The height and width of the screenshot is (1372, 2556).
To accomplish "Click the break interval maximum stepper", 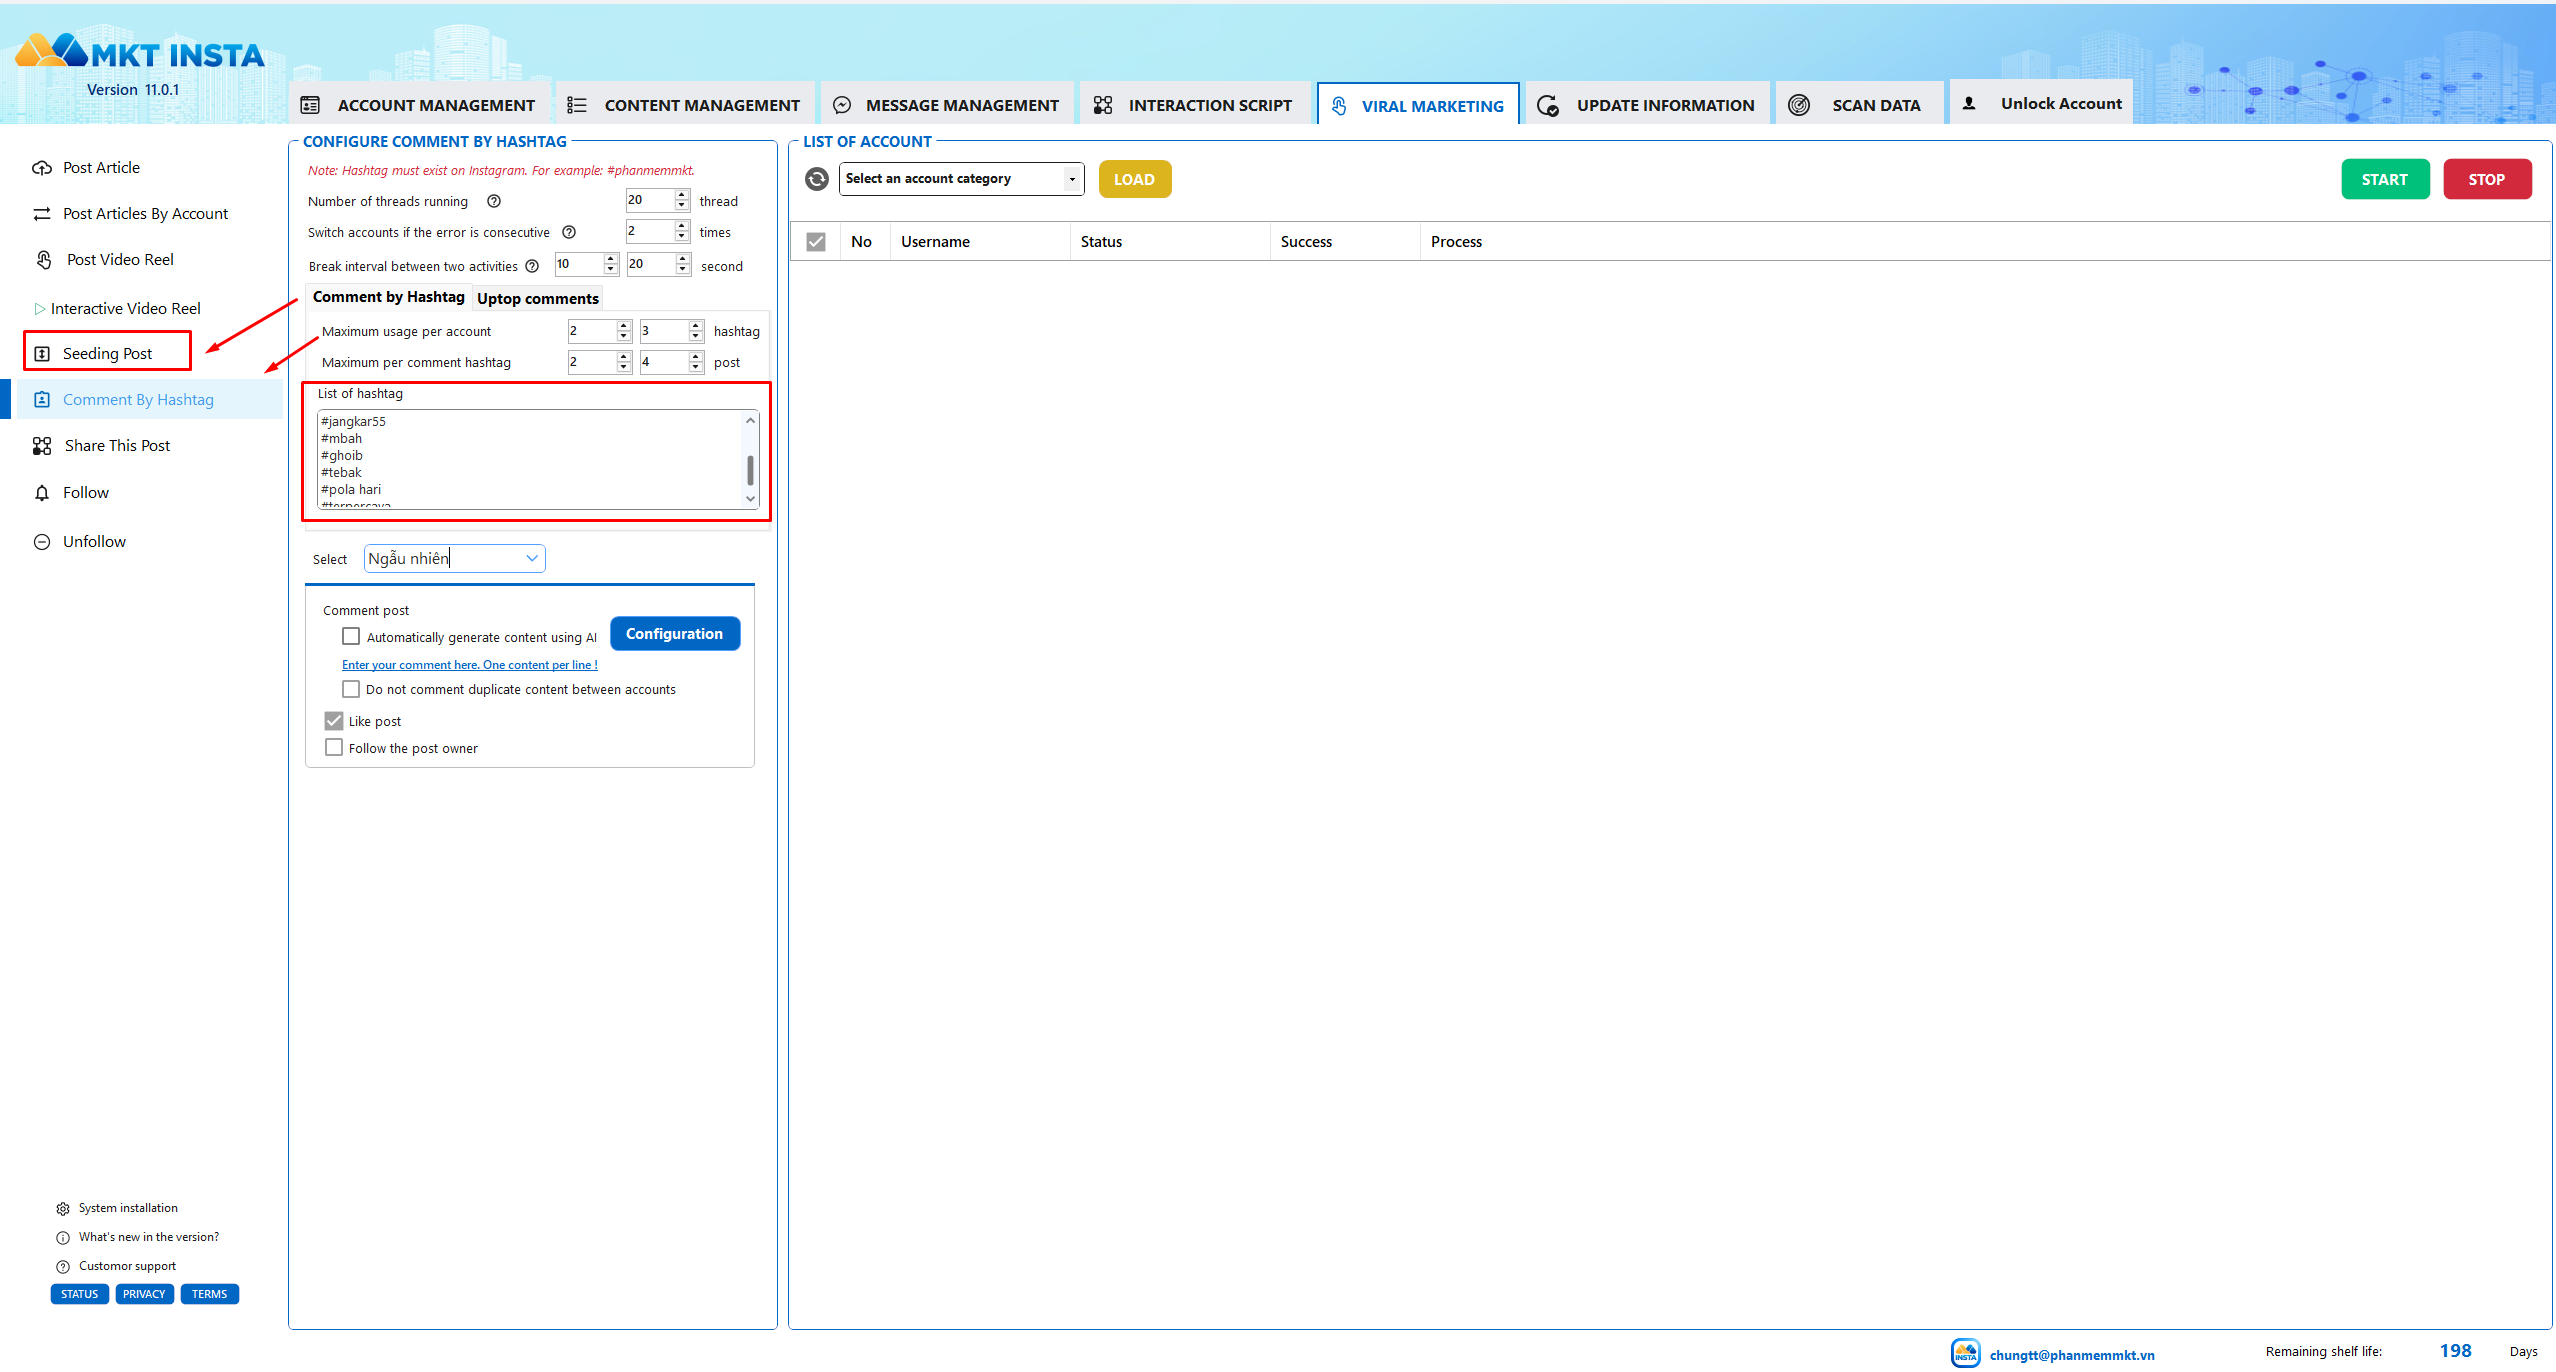I will click(683, 264).
